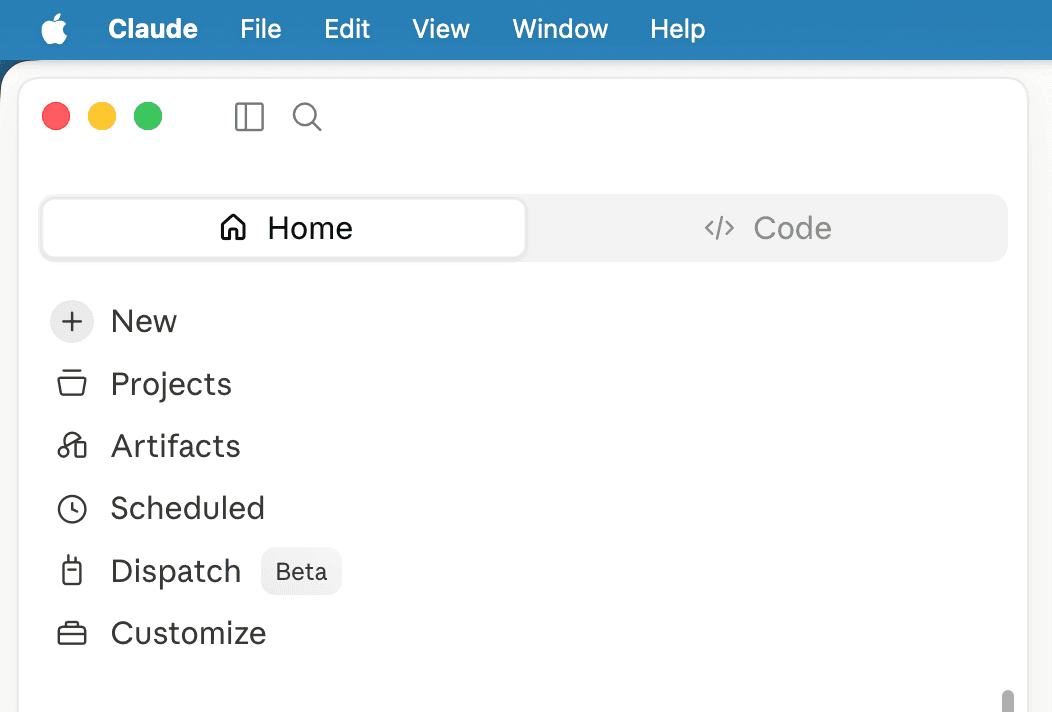Toggle the sidebar panel icon
This screenshot has height=712, width=1052.
(249, 117)
